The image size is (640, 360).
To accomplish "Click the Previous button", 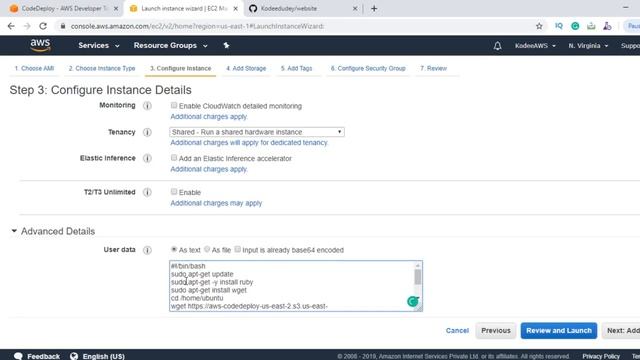I will (496, 331).
